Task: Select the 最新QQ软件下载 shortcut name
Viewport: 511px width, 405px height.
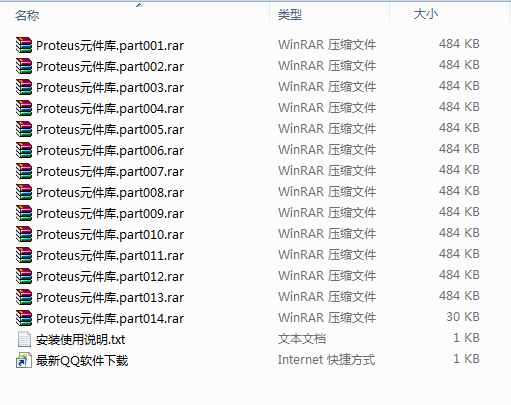Action: (82, 361)
